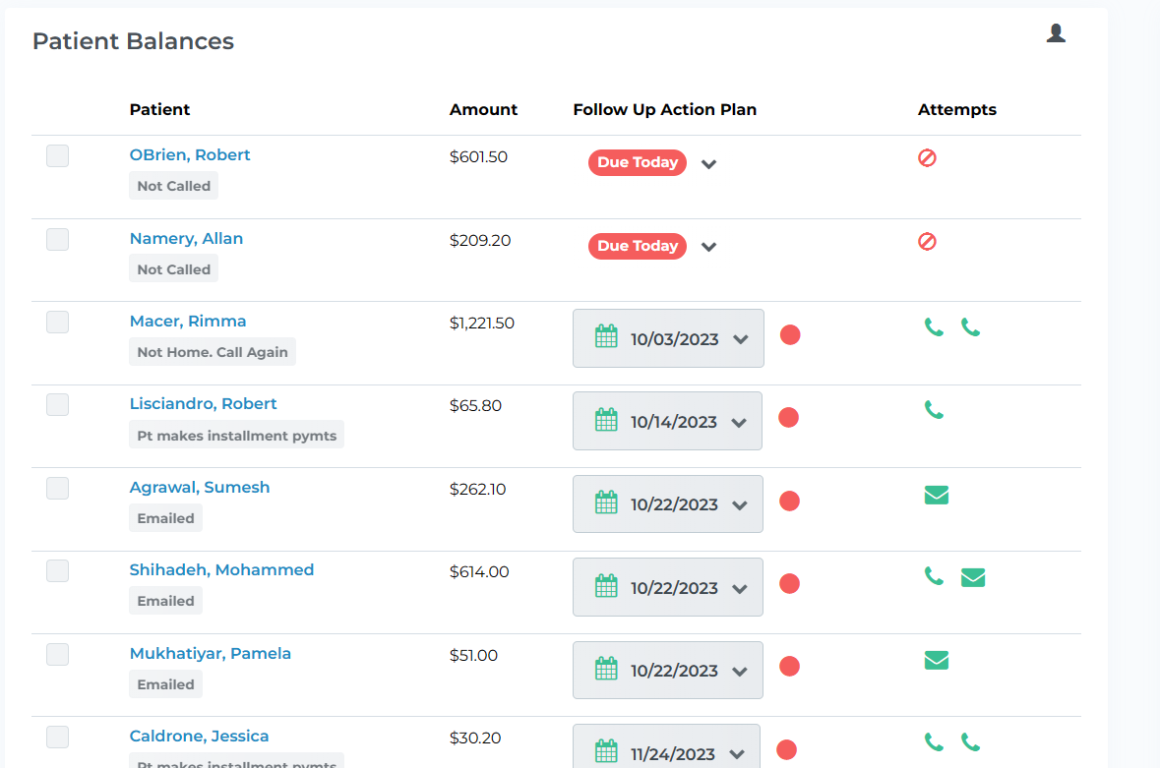Click the Follow Up Action Plan column header
Viewport: 1160px width, 768px height.
point(664,110)
